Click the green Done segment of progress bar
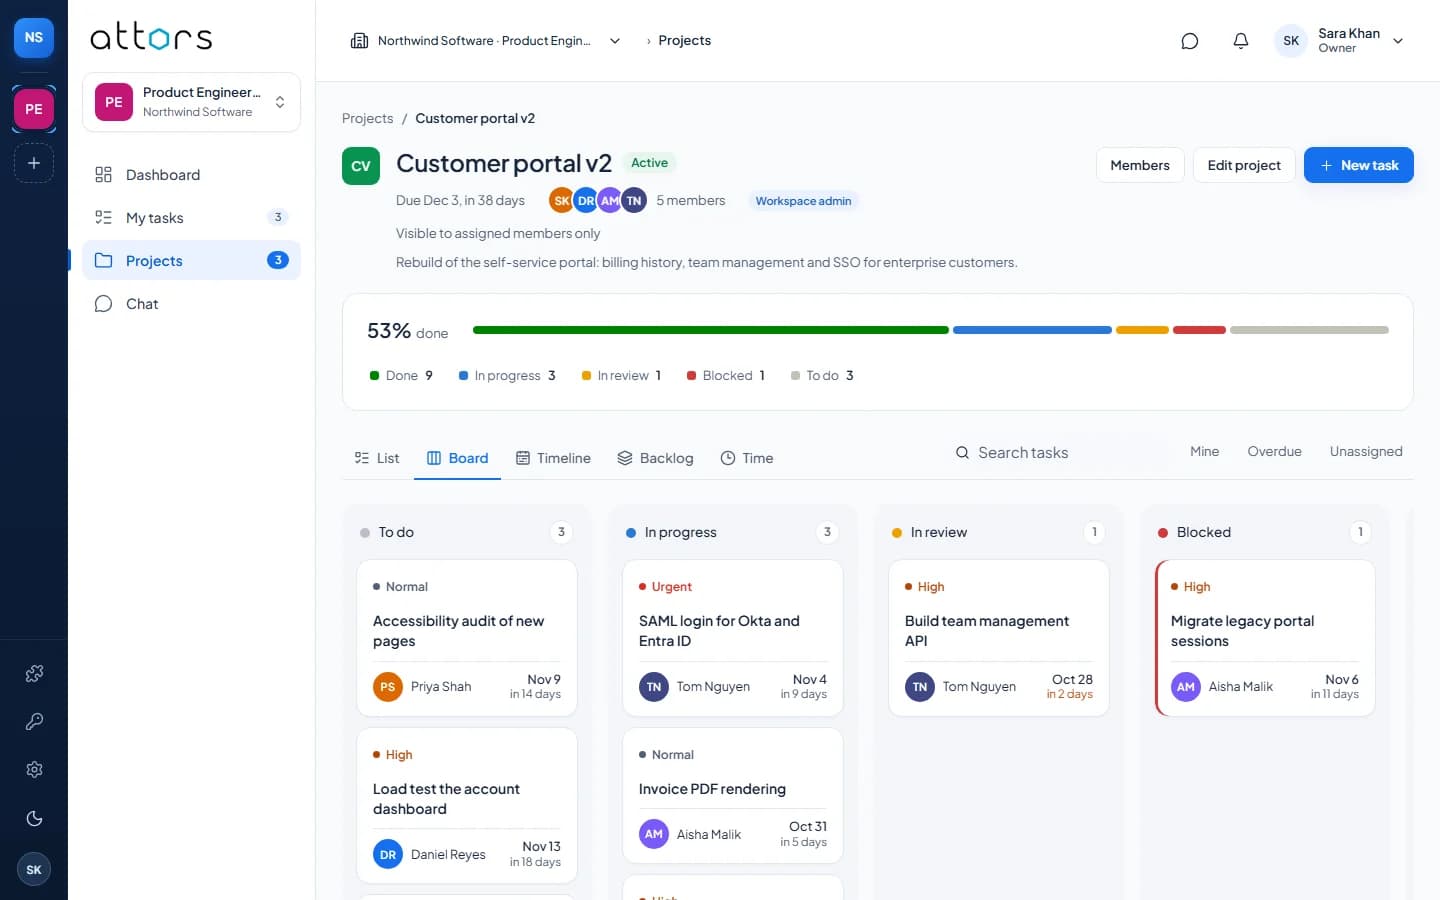This screenshot has width=1440, height=900. pyautogui.click(x=710, y=330)
